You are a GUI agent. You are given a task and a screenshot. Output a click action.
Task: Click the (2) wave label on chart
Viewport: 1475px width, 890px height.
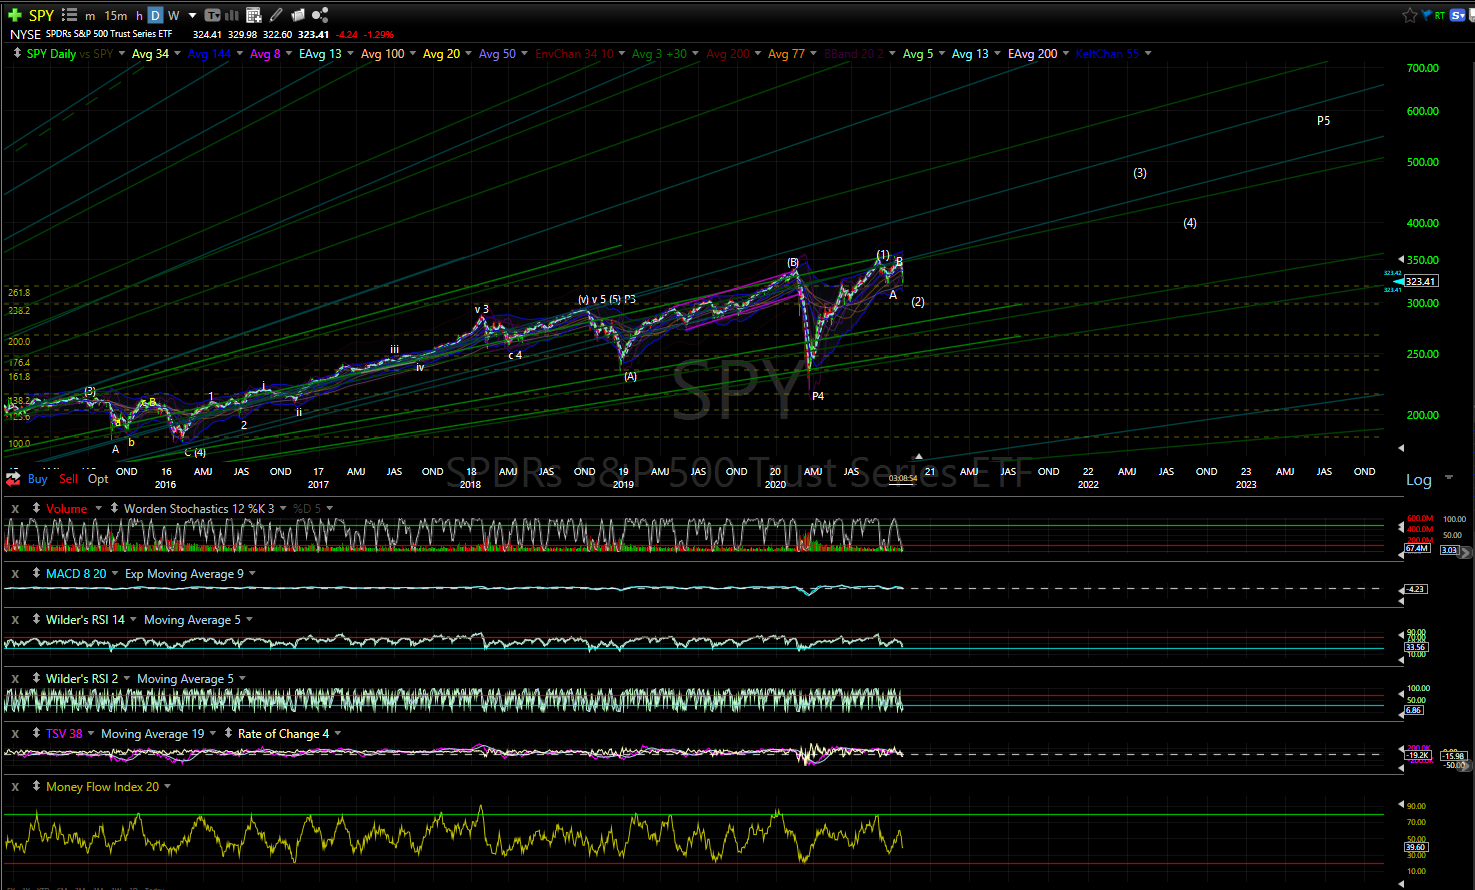(x=918, y=302)
